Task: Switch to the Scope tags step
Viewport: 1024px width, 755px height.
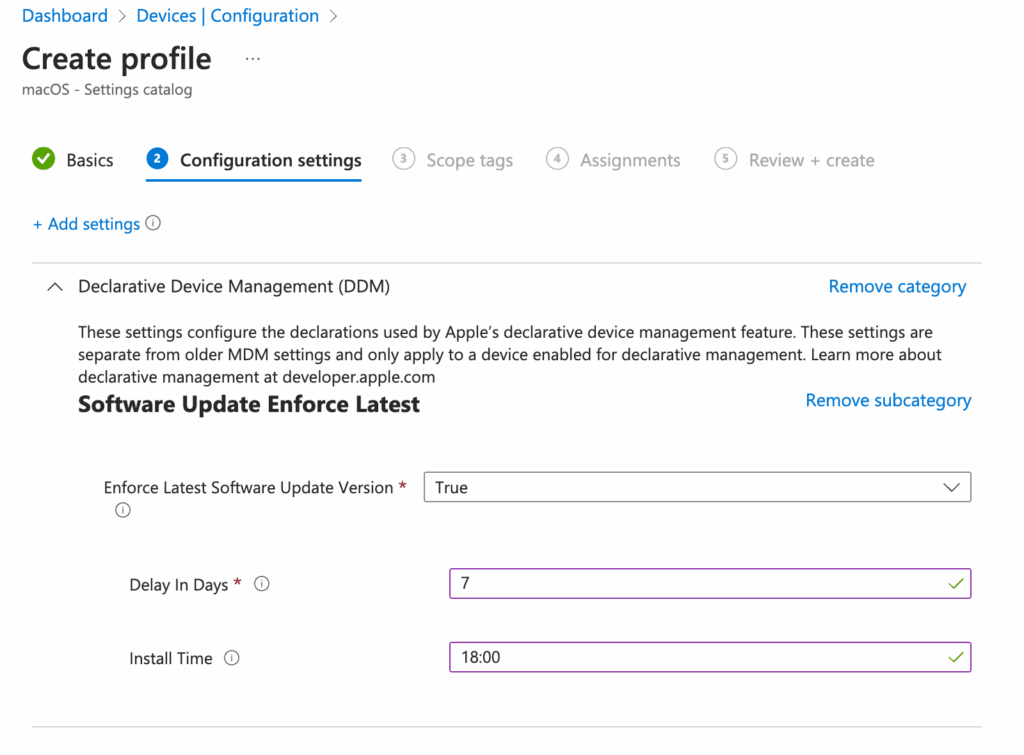Action: click(x=469, y=160)
